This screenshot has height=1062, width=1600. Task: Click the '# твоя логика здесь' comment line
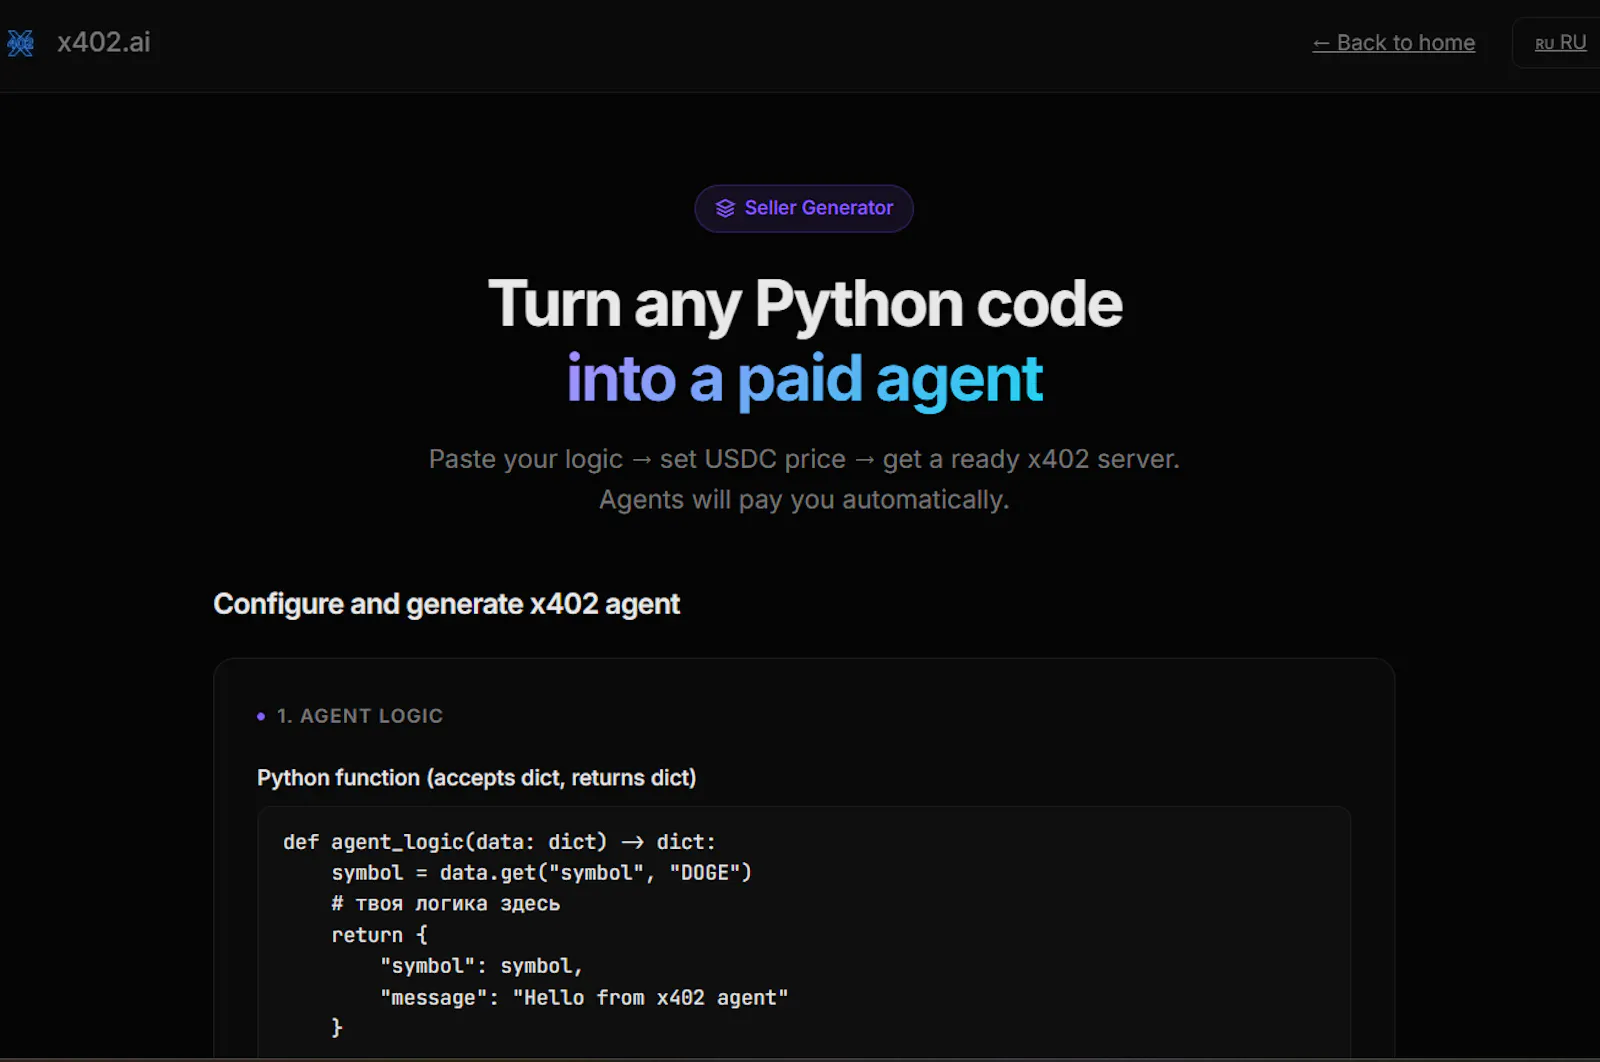(x=445, y=904)
